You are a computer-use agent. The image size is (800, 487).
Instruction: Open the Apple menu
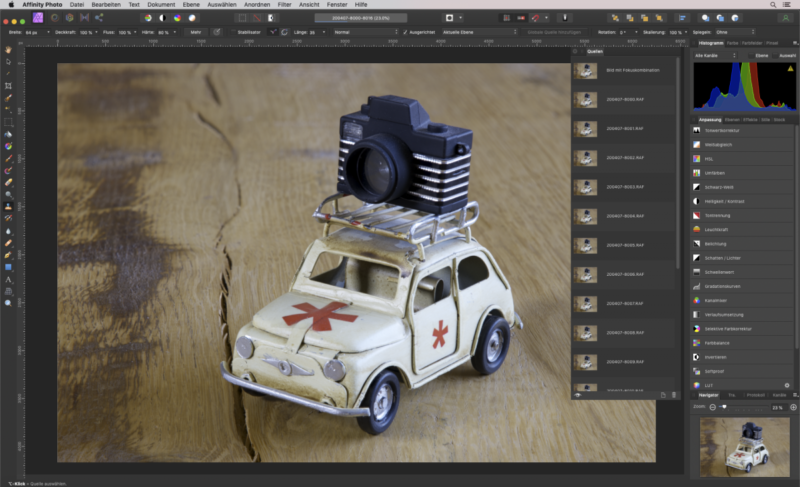(x=11, y=5)
